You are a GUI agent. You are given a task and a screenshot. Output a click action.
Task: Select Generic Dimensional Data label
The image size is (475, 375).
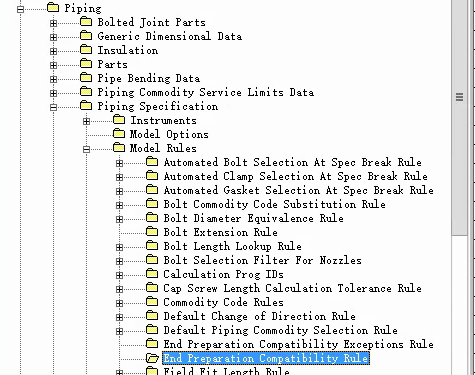pos(170,36)
